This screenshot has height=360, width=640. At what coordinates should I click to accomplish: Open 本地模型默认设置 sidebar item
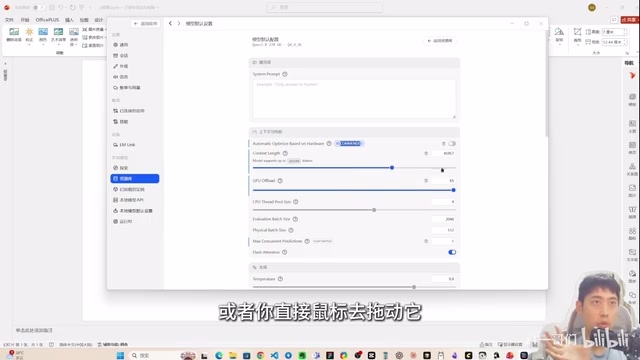point(133,211)
